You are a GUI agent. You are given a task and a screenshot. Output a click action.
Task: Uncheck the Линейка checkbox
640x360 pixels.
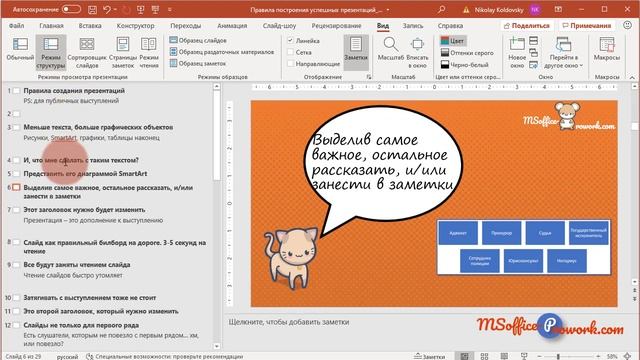pos(291,40)
